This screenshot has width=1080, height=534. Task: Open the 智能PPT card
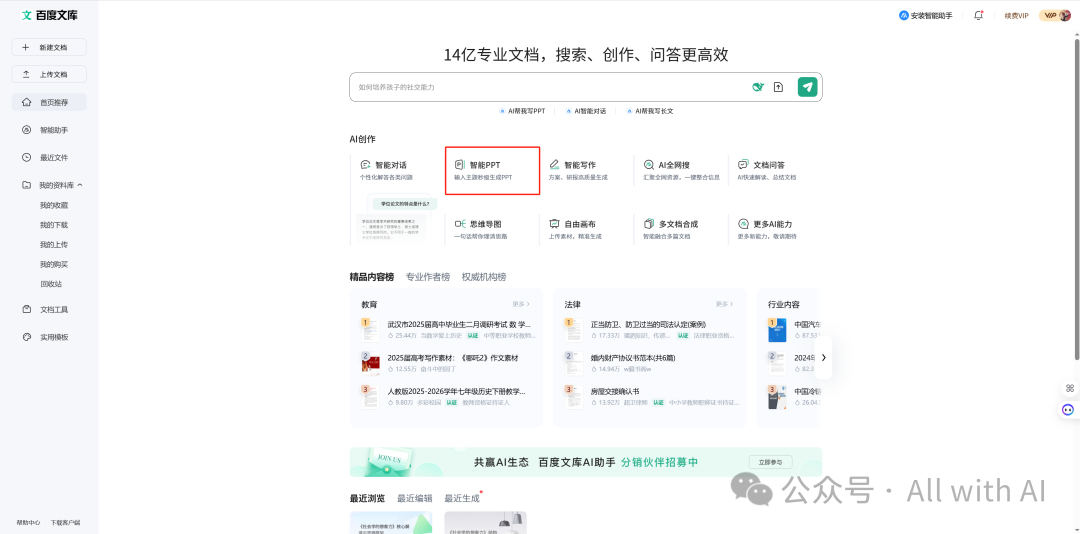pyautogui.click(x=492, y=170)
